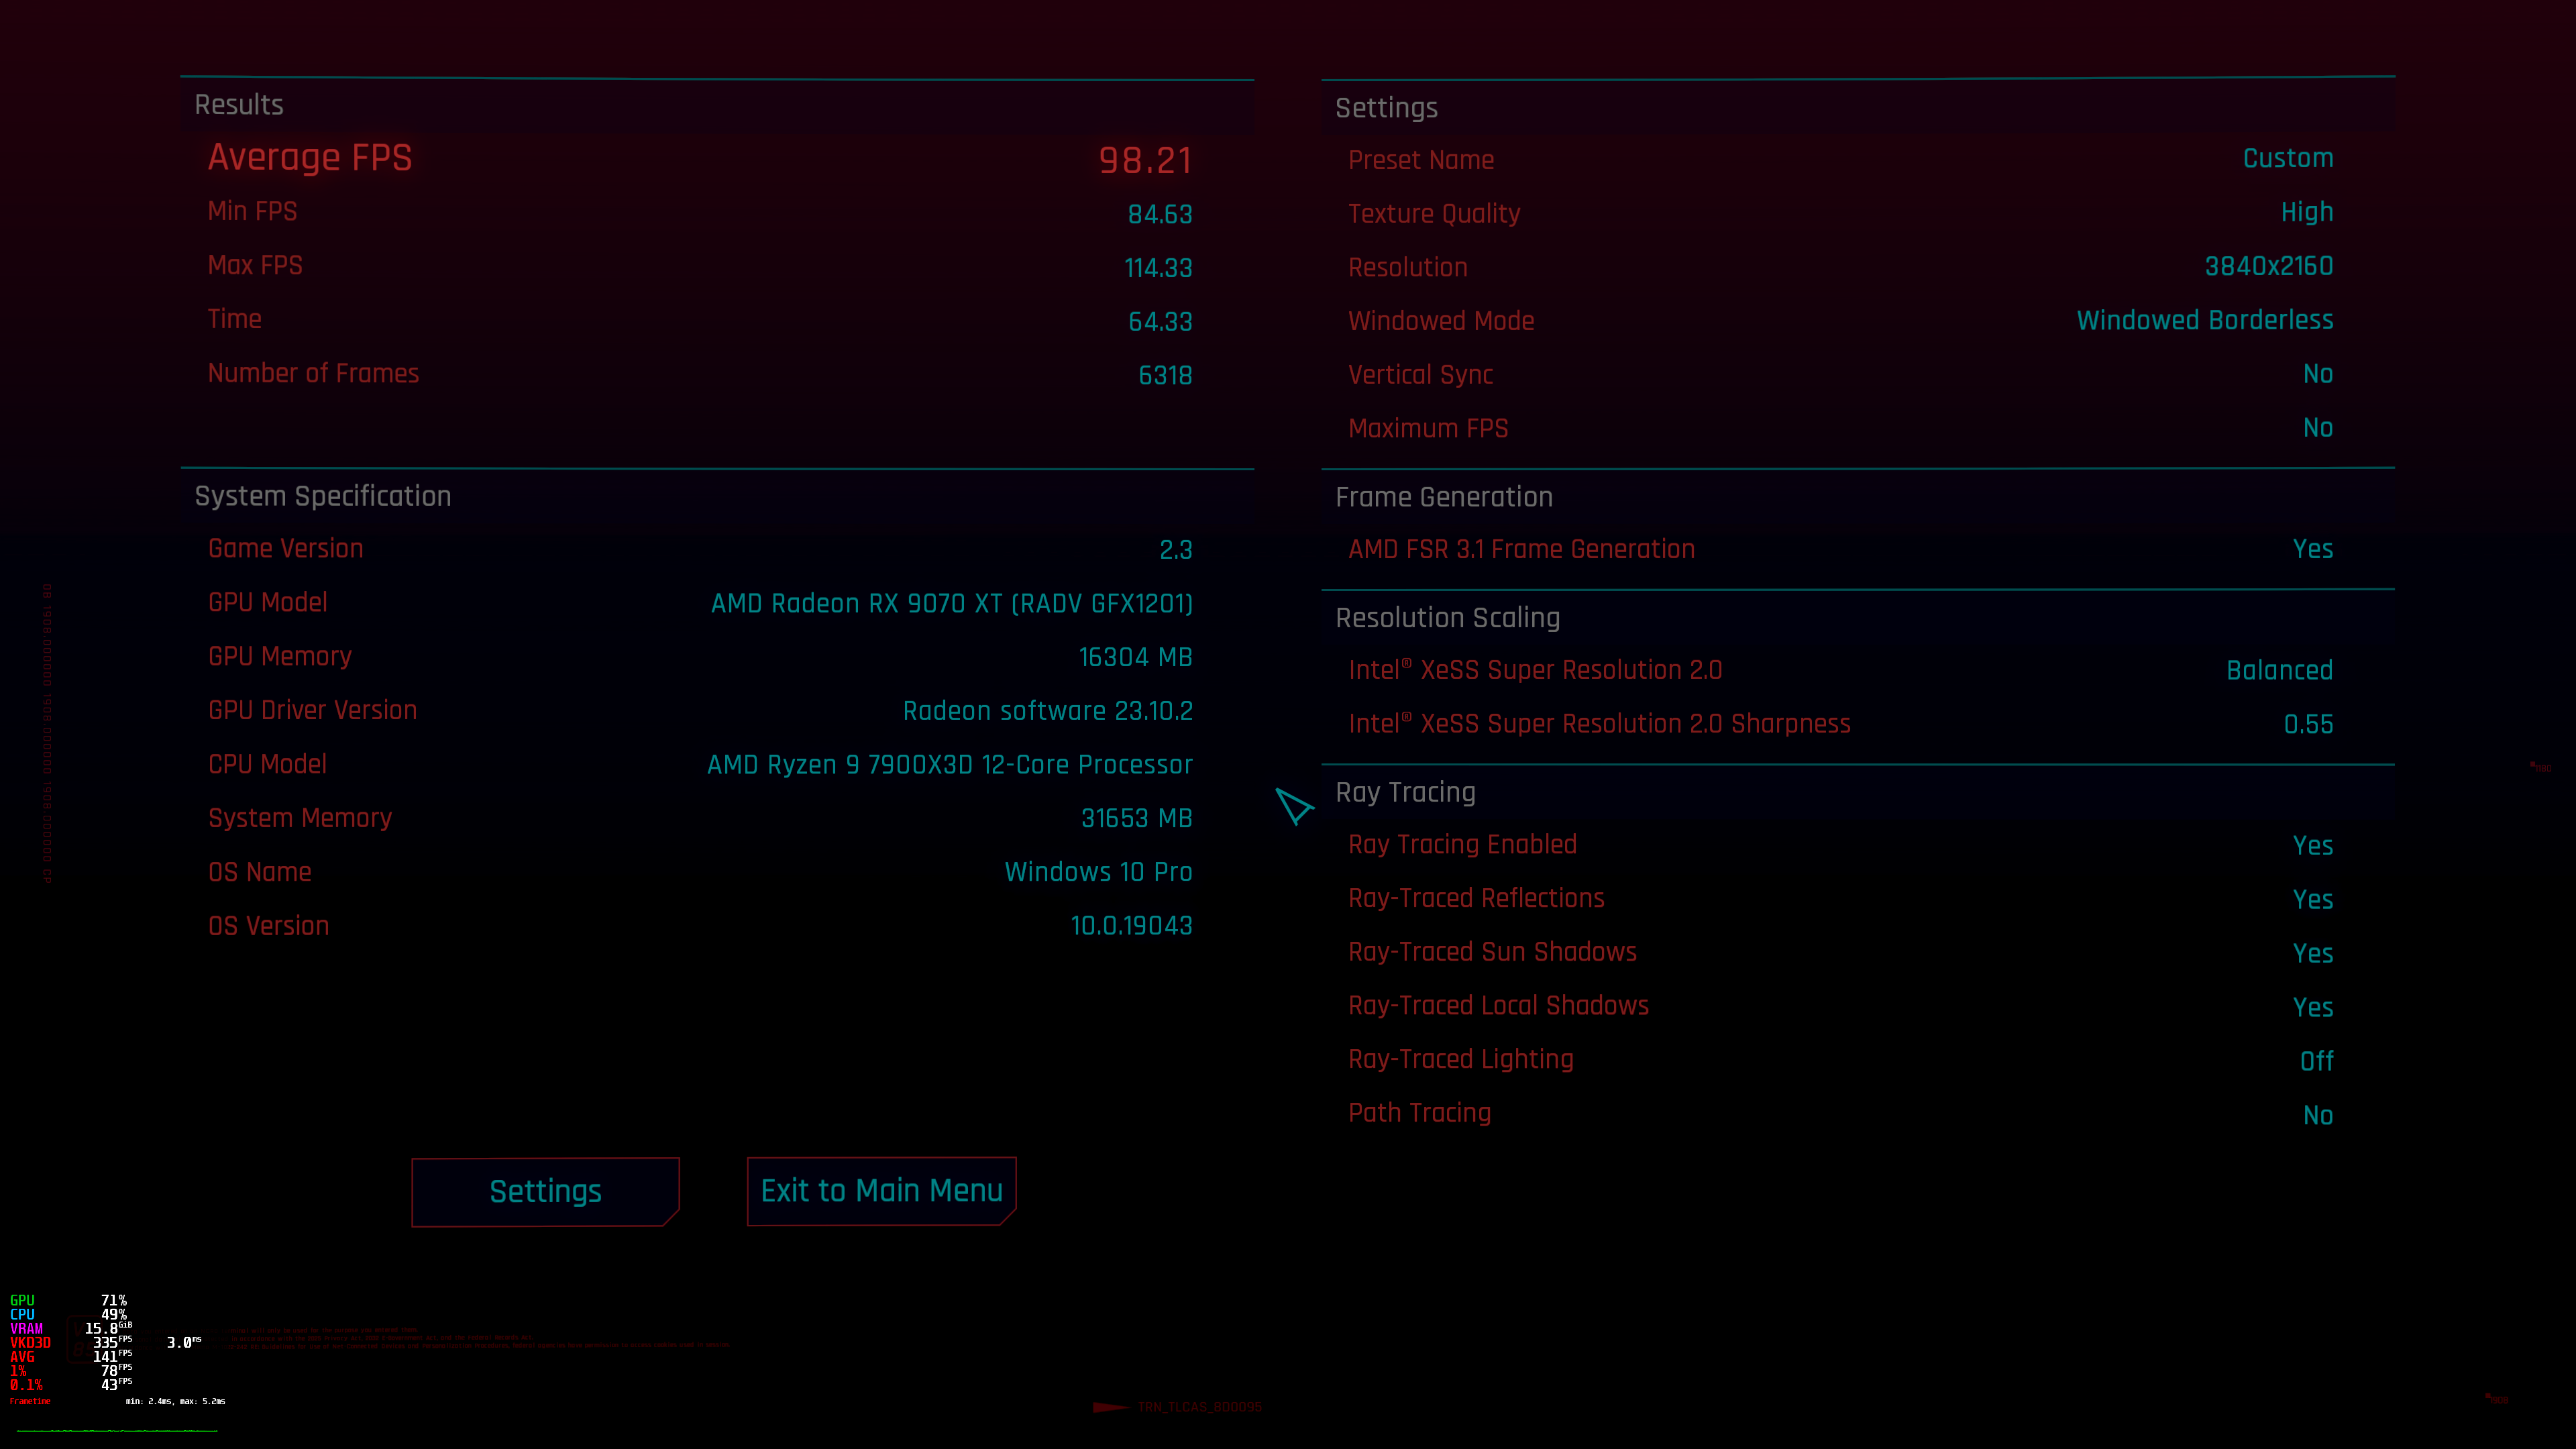The height and width of the screenshot is (1449, 2576).
Task: Click Texture Quality value High
Action: [x=2307, y=212]
